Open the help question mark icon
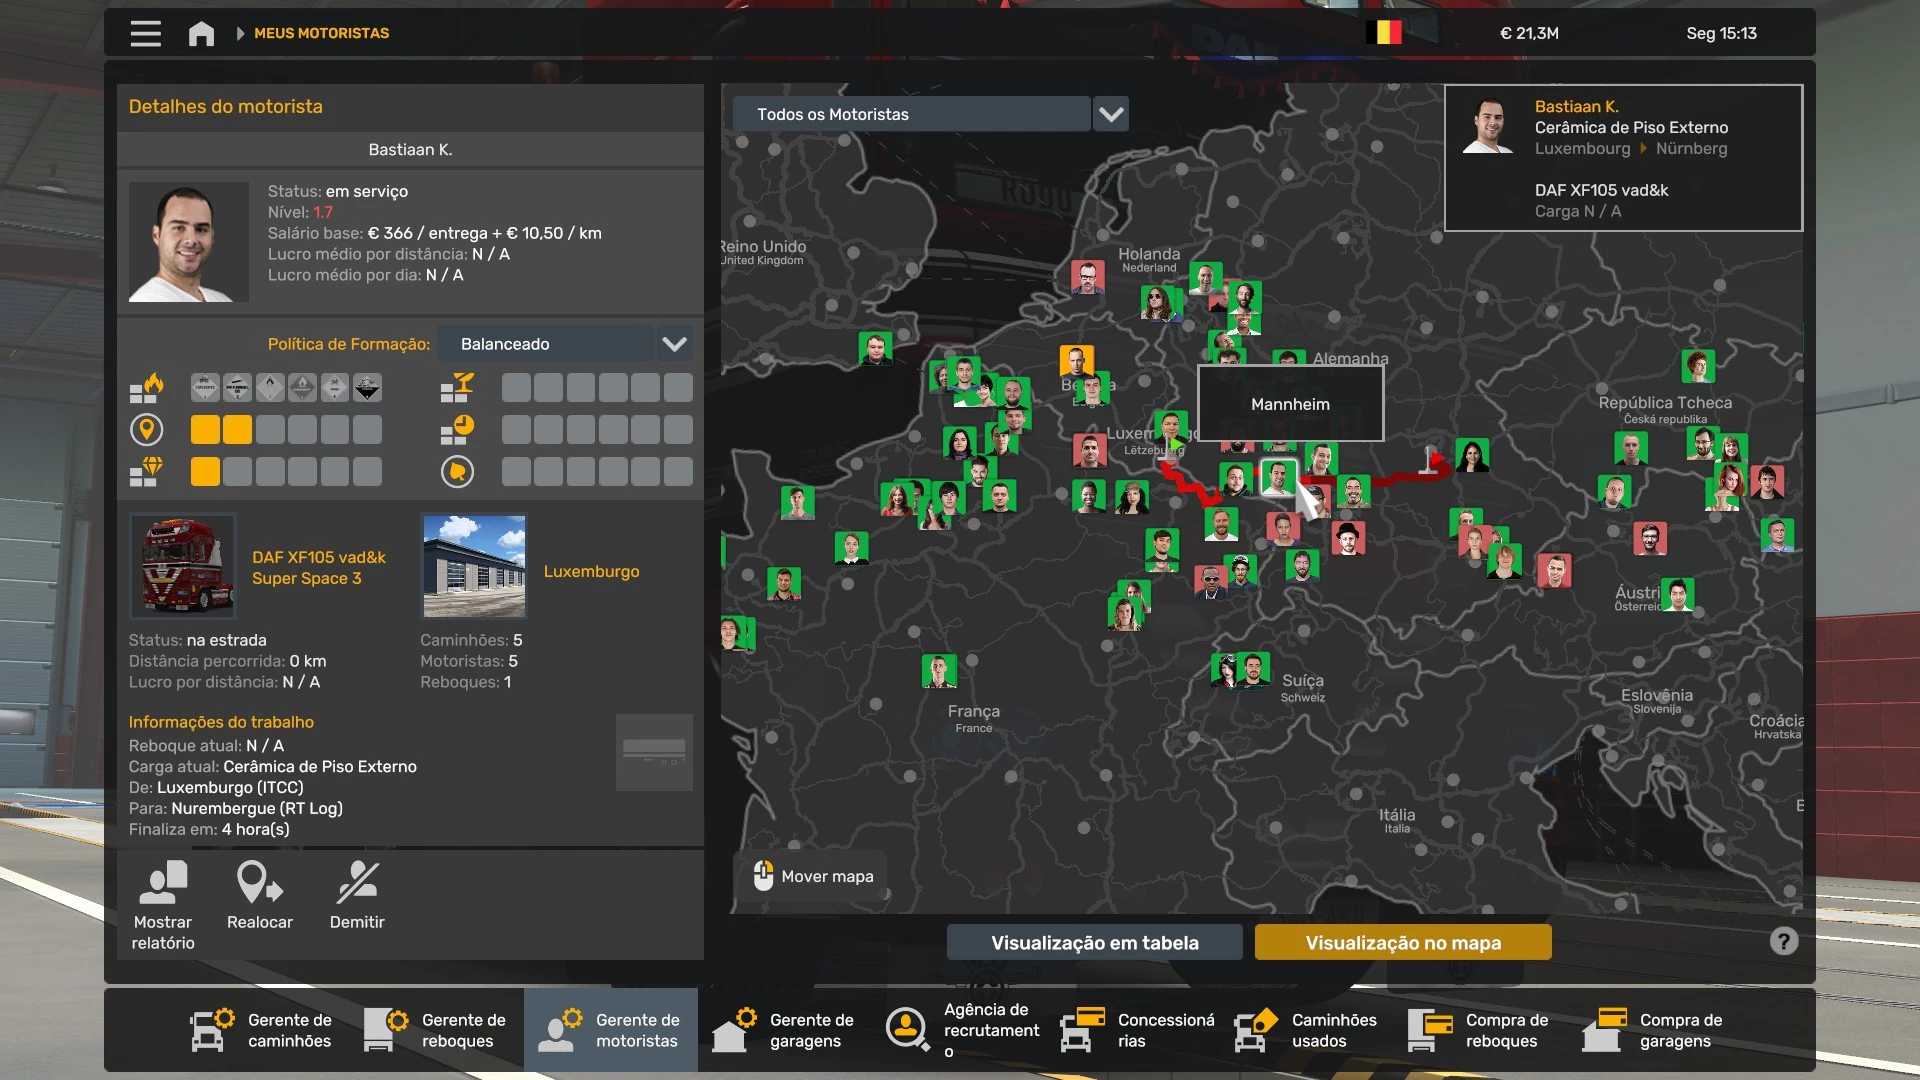Image resolution: width=1920 pixels, height=1080 pixels. (x=1783, y=941)
